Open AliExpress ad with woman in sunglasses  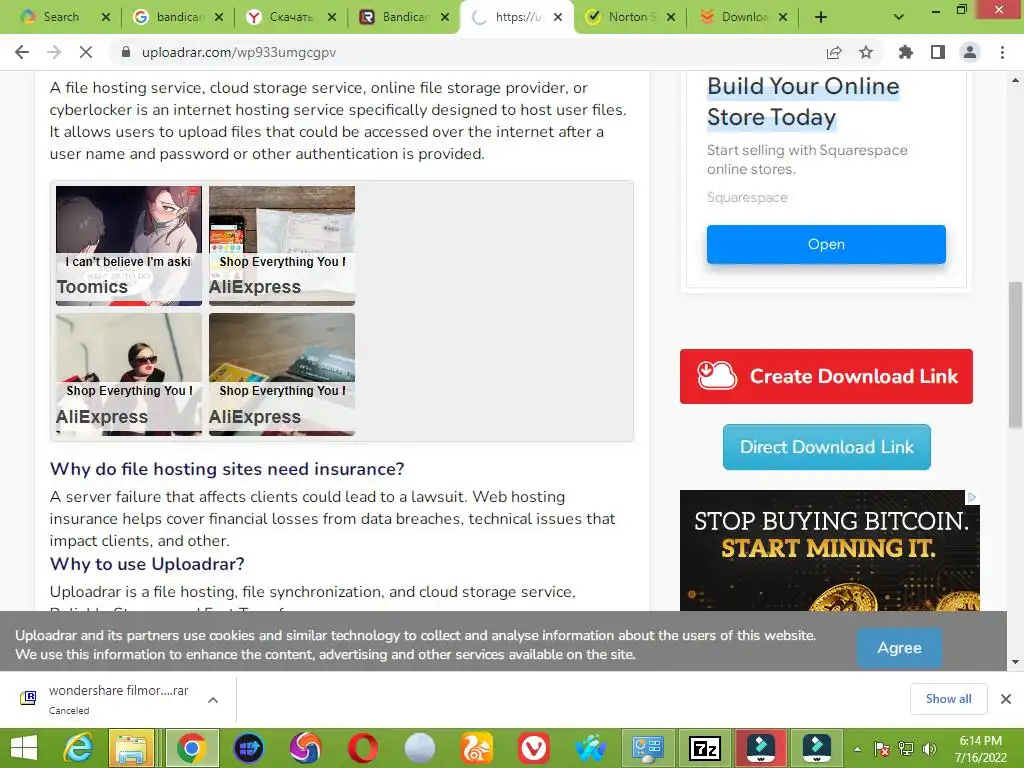pos(129,374)
